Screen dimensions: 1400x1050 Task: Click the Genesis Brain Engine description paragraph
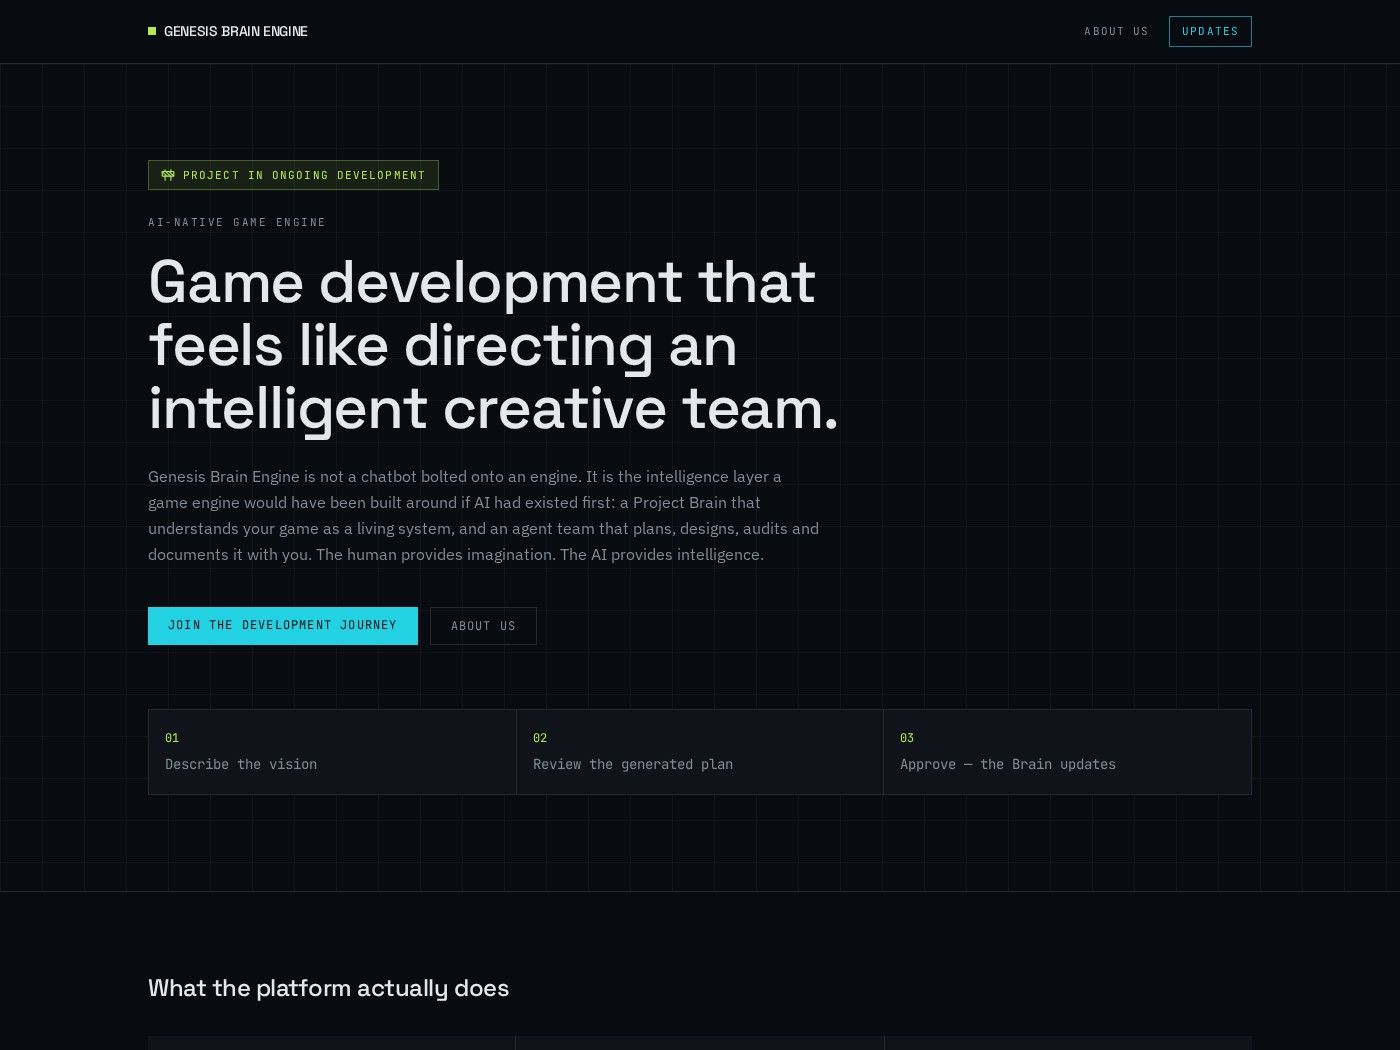[484, 515]
